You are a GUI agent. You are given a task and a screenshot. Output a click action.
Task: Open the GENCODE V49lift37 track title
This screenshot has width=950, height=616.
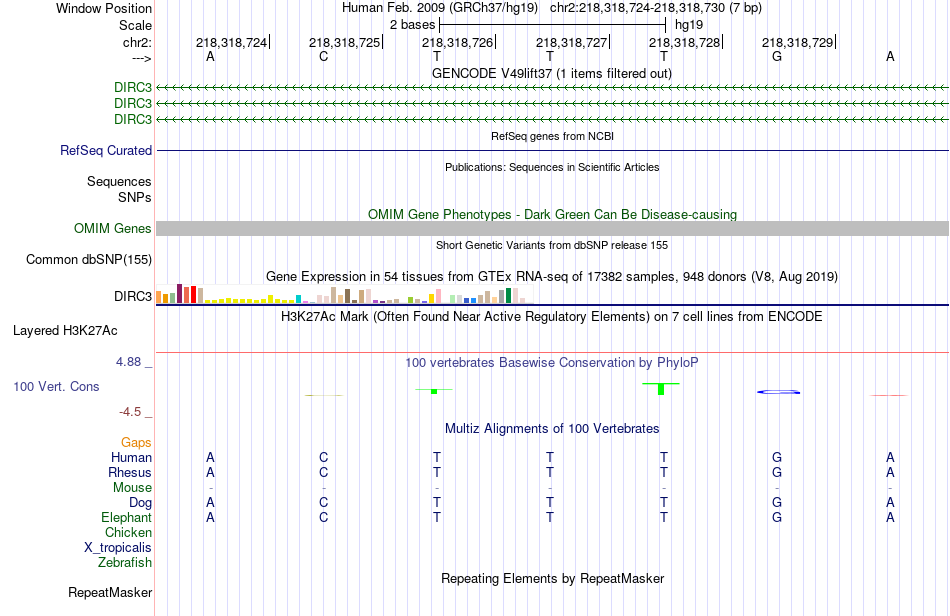(x=552, y=73)
